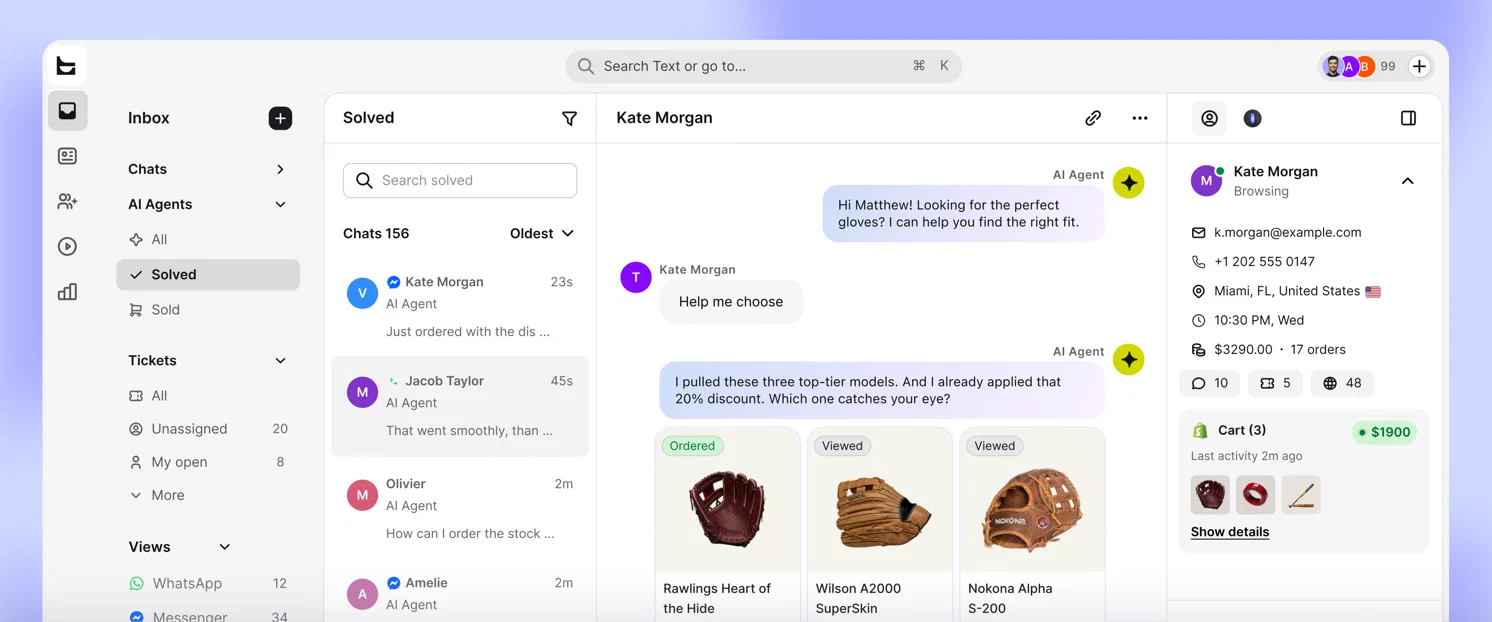Collapse the Views section chevron
This screenshot has height=622, width=1492.
click(224, 547)
